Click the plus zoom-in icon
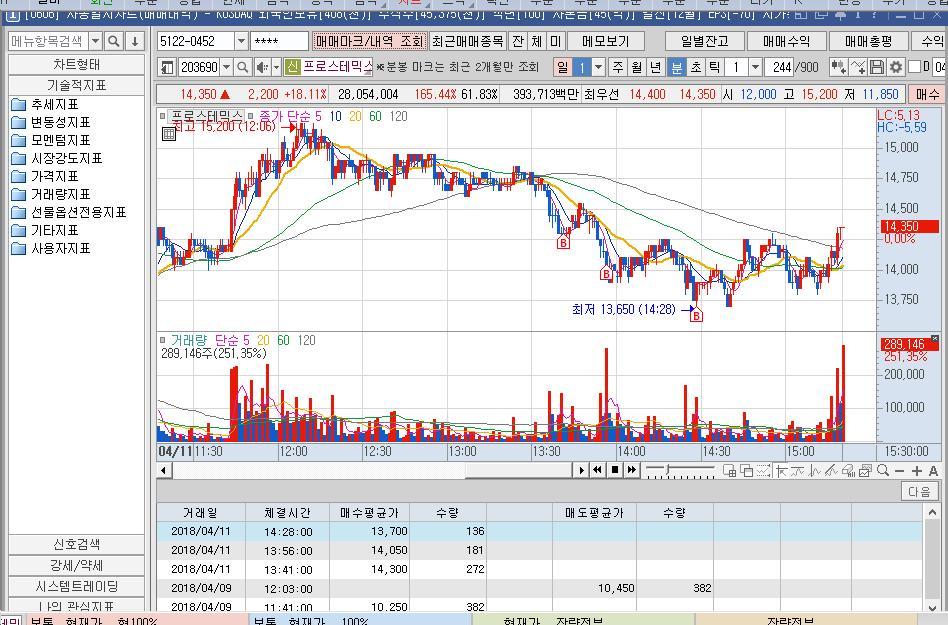The image size is (948, 625). pos(917,471)
